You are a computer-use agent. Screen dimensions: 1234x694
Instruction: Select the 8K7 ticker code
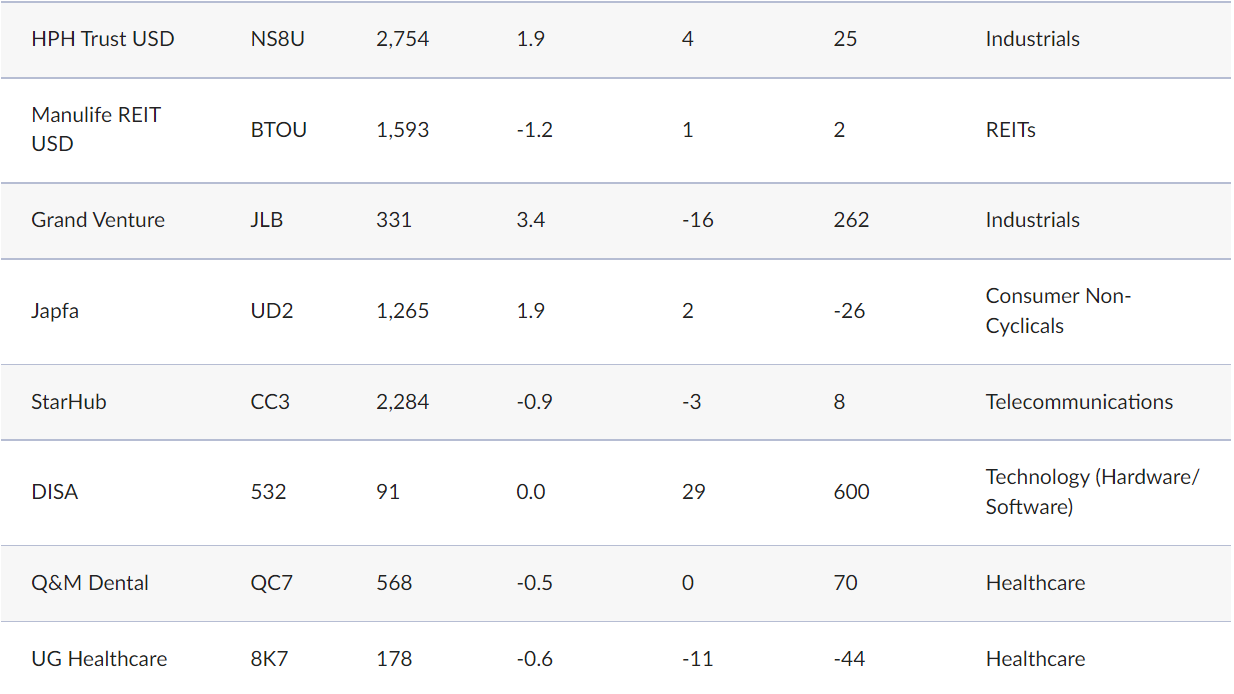tap(269, 659)
